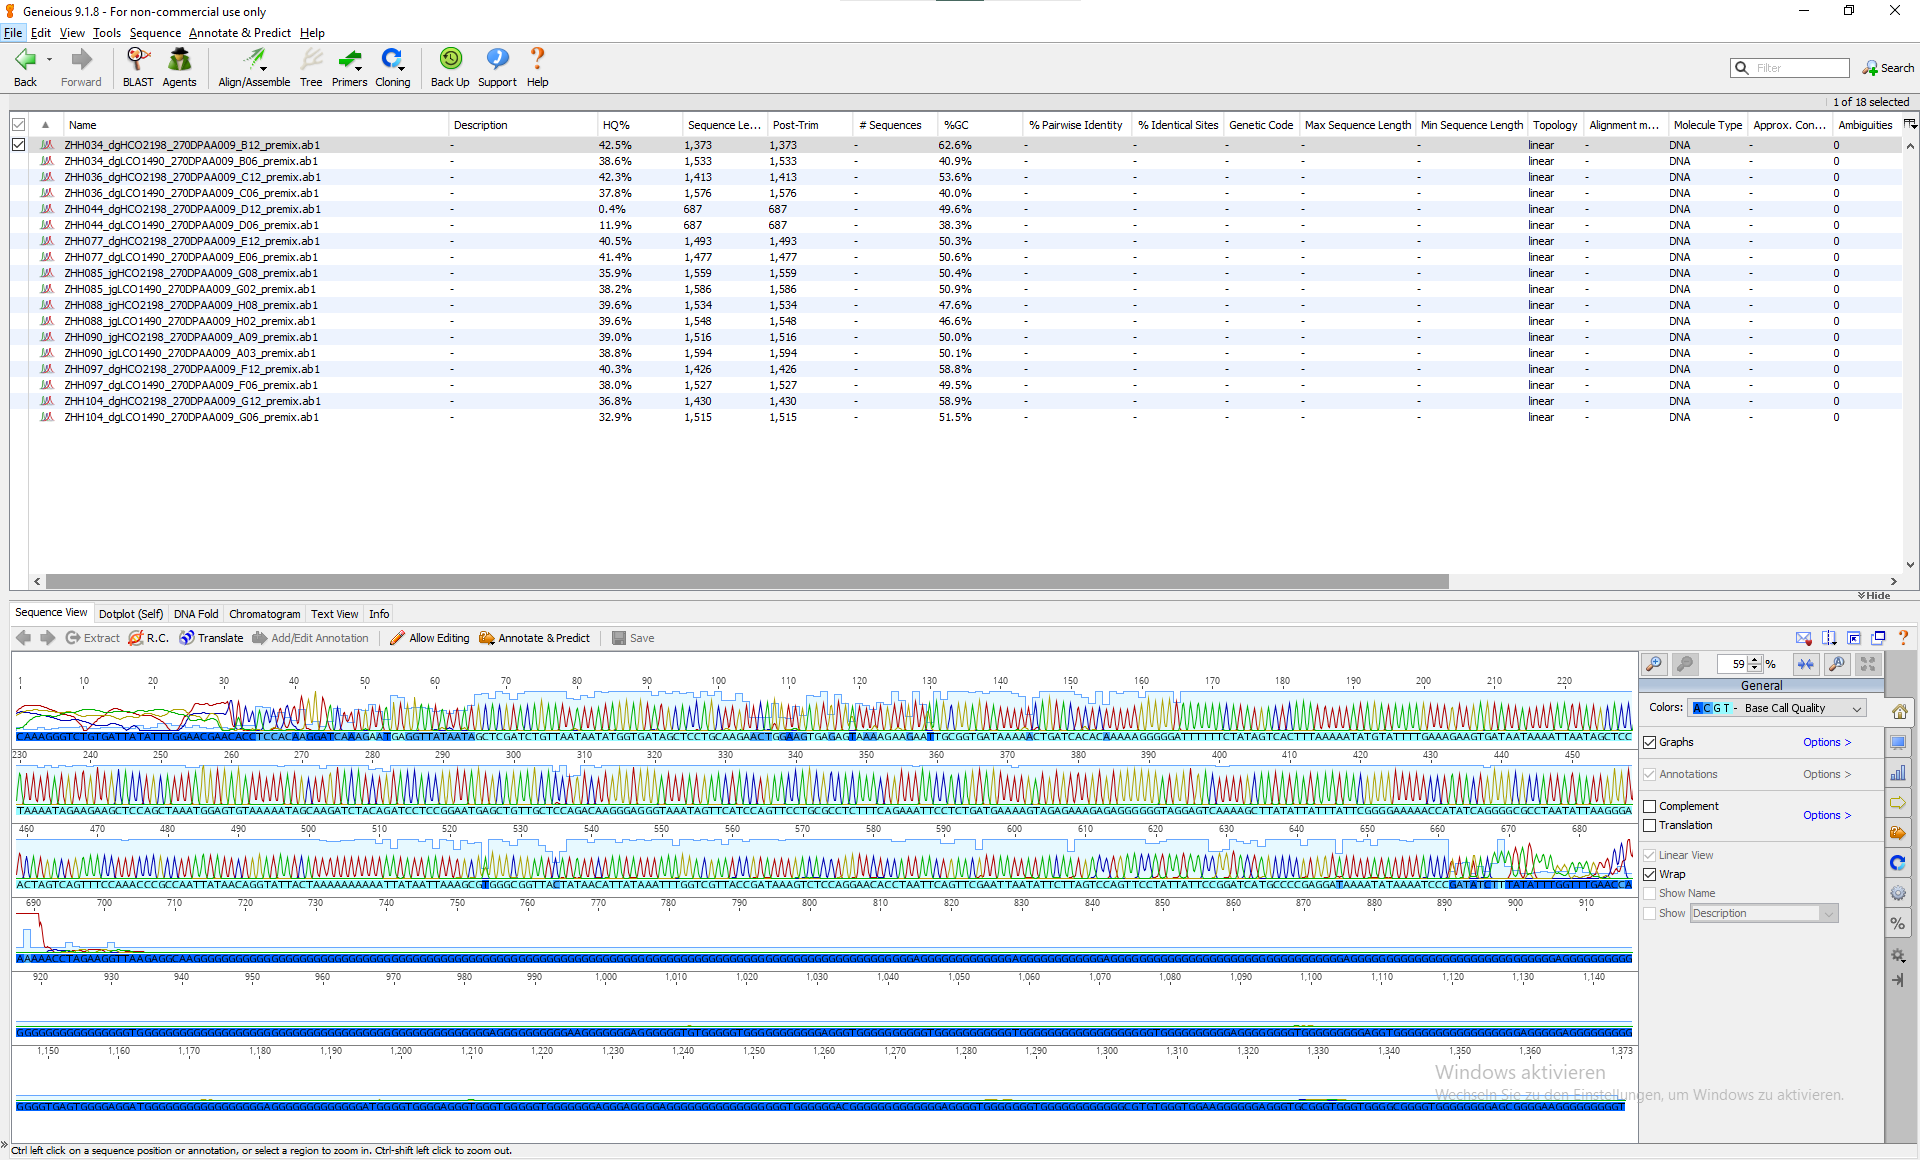Switch to the Text View tab
This screenshot has height=1160, width=1920.
(334, 614)
